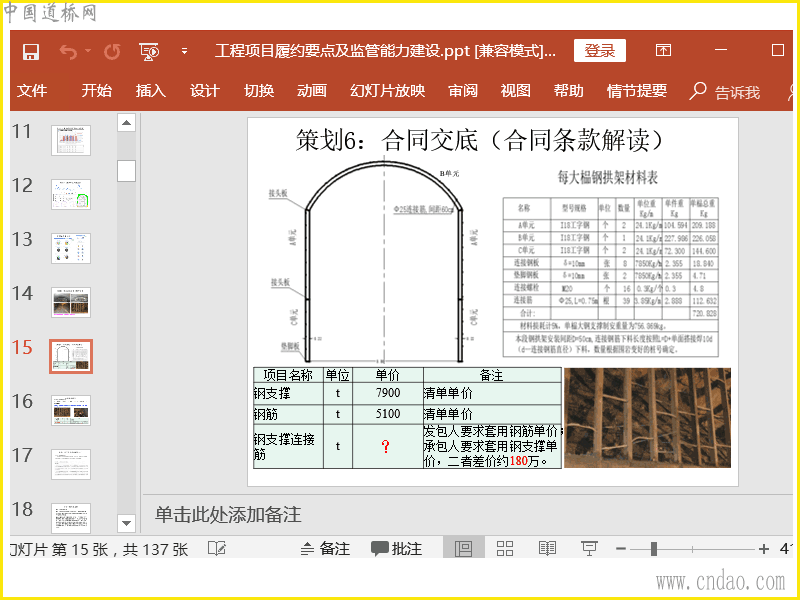Image resolution: width=800 pixels, height=600 pixels.
Task: Toggle Normal view button in status bar
Action: 463,549
